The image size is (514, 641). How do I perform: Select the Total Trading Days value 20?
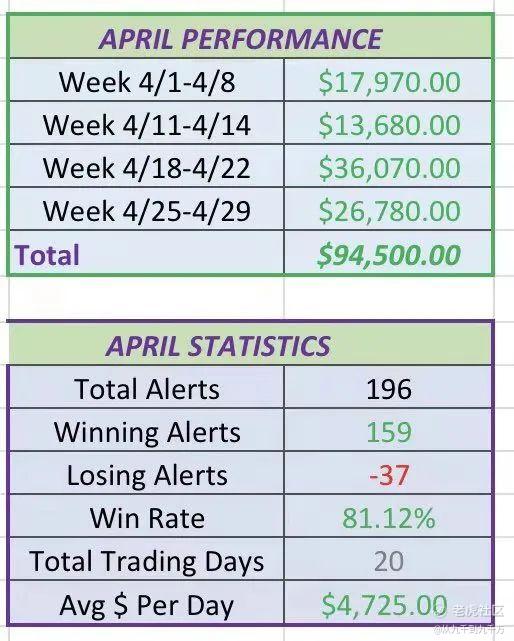coord(388,559)
